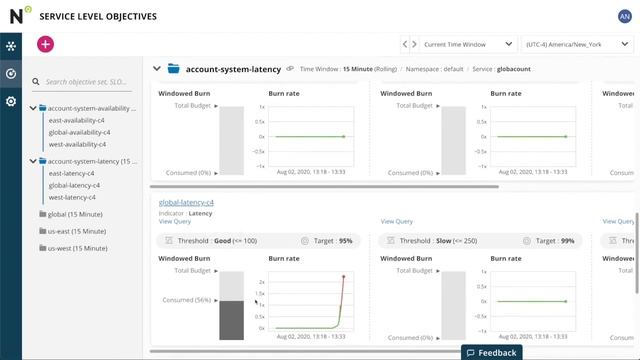This screenshot has height=360, width=640.
Task: Select the SLO gauge sidebar icon
Action: click(11, 73)
